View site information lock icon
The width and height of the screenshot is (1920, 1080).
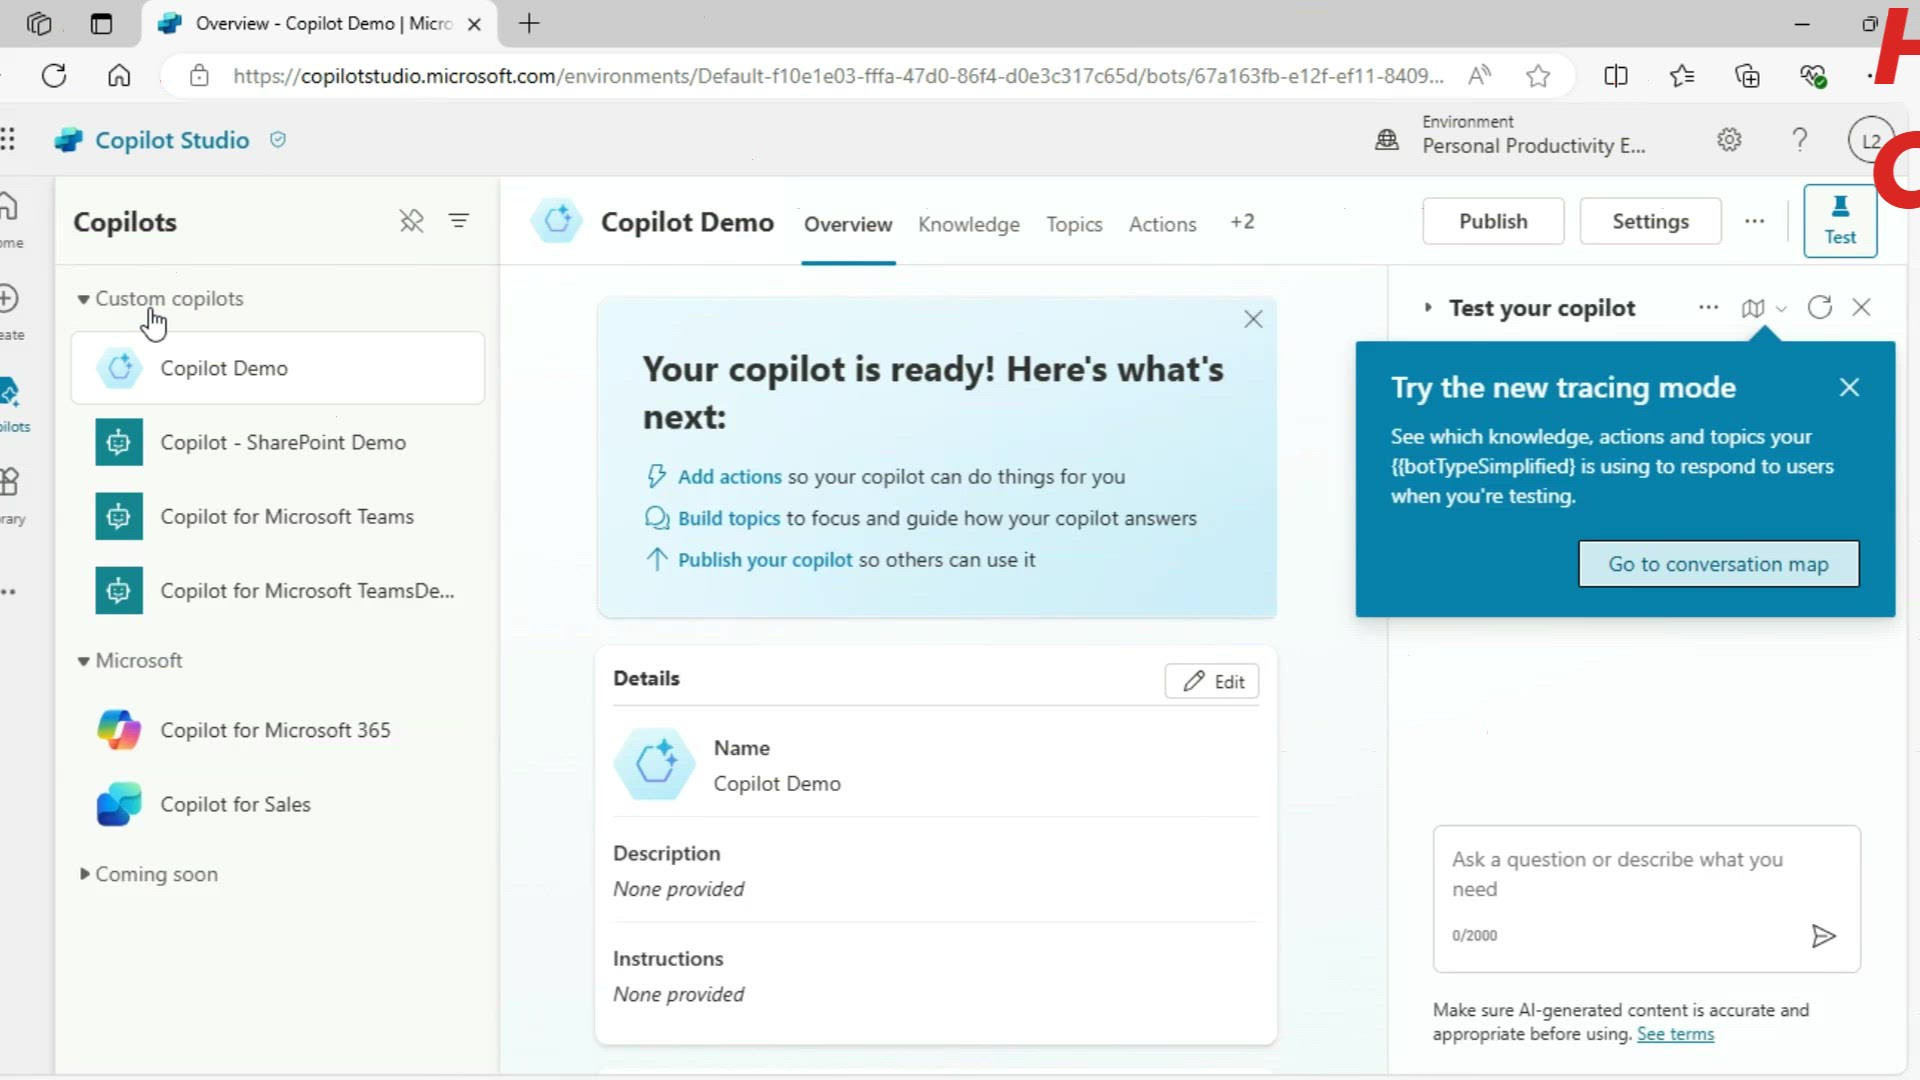click(199, 76)
